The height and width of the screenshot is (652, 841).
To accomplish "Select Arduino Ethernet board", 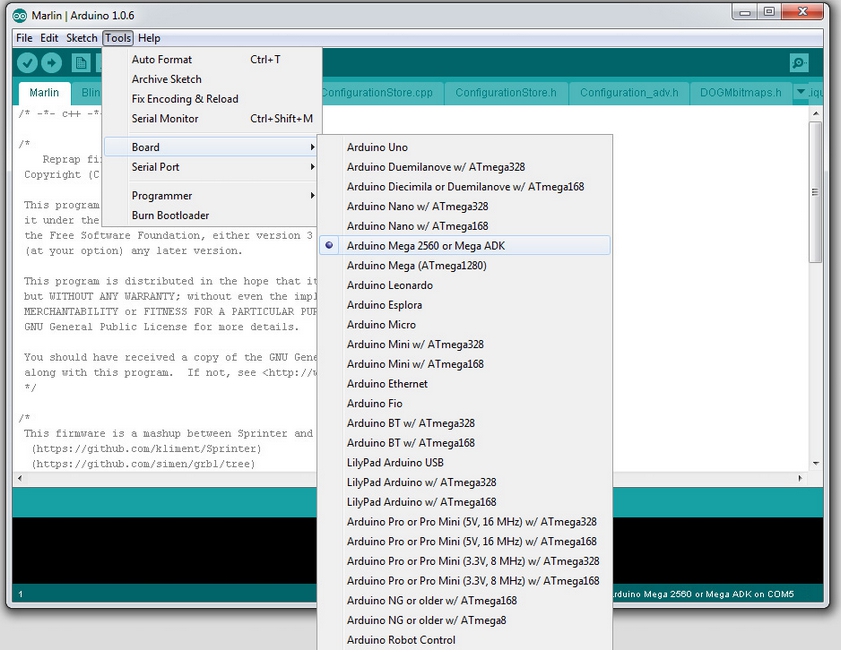I will point(464,384).
